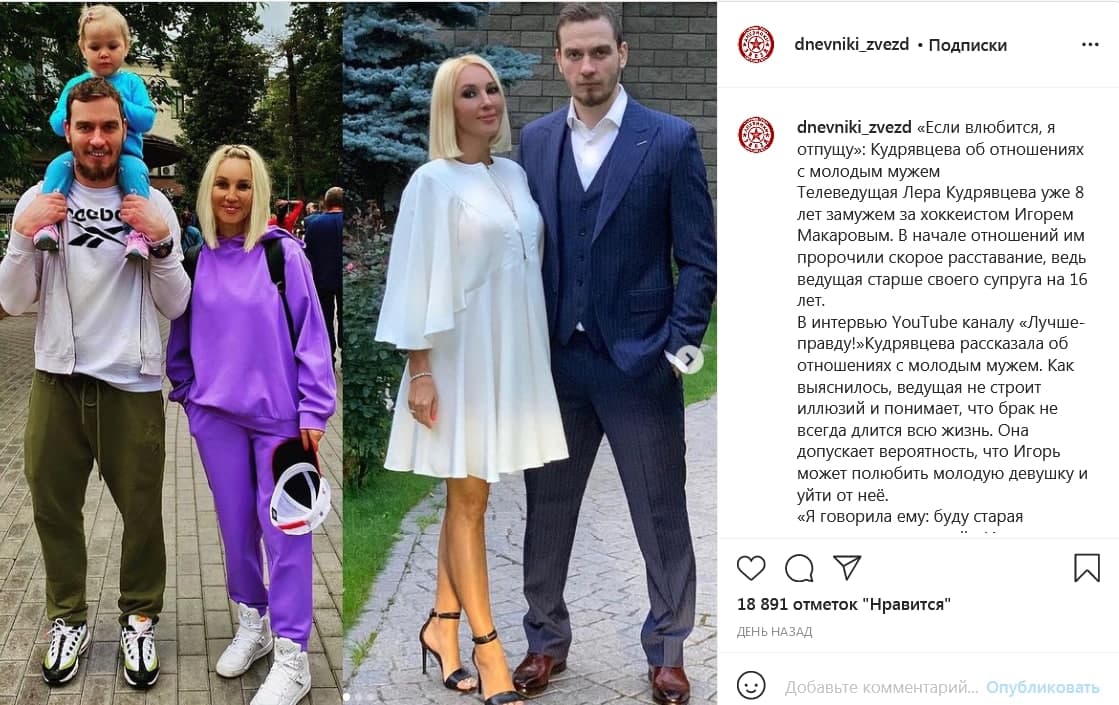Viewport: 1119px width, 705px height.
Task: Focus the Добавьте комментарий input field
Action: (881, 687)
